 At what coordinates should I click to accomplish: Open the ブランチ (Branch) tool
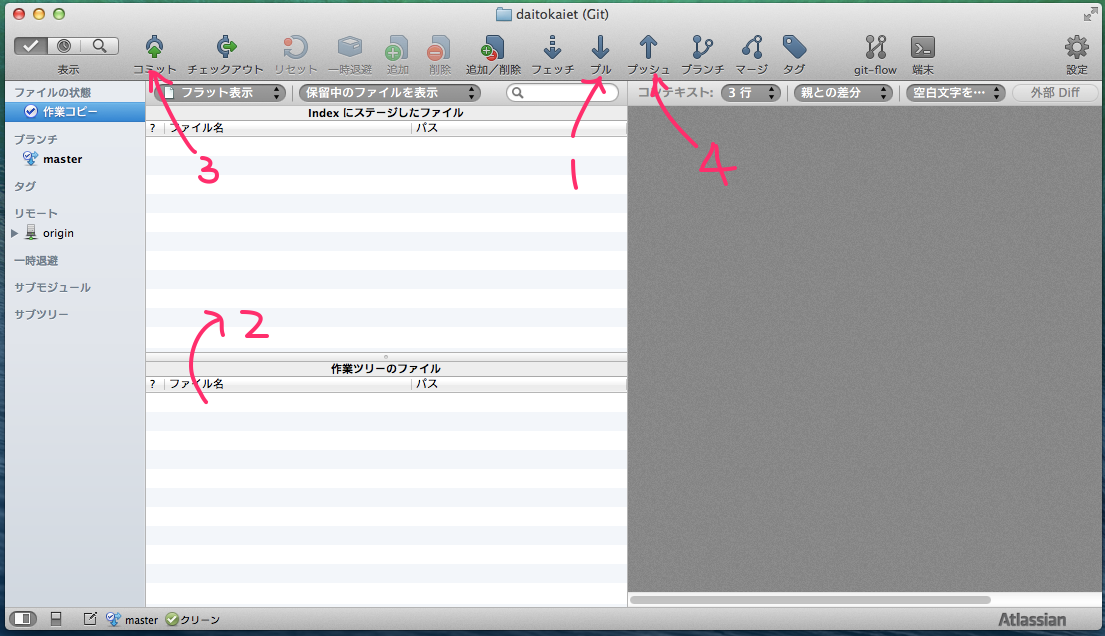[702, 47]
